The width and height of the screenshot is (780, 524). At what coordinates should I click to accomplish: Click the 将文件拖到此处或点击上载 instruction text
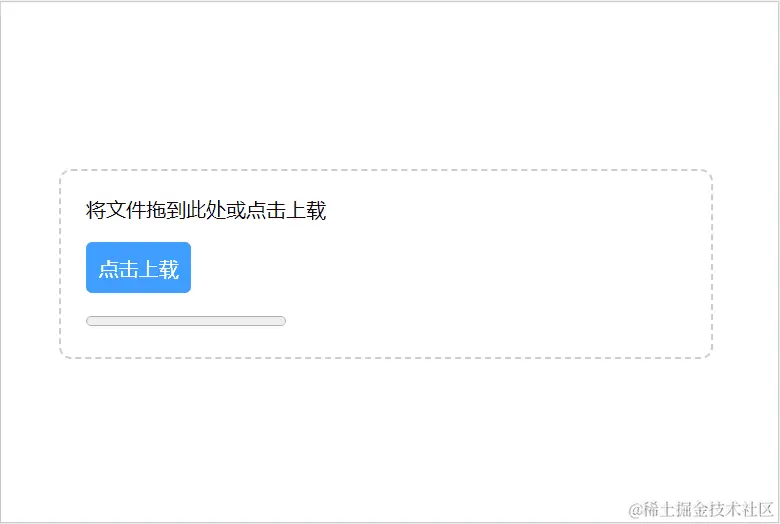point(206,210)
